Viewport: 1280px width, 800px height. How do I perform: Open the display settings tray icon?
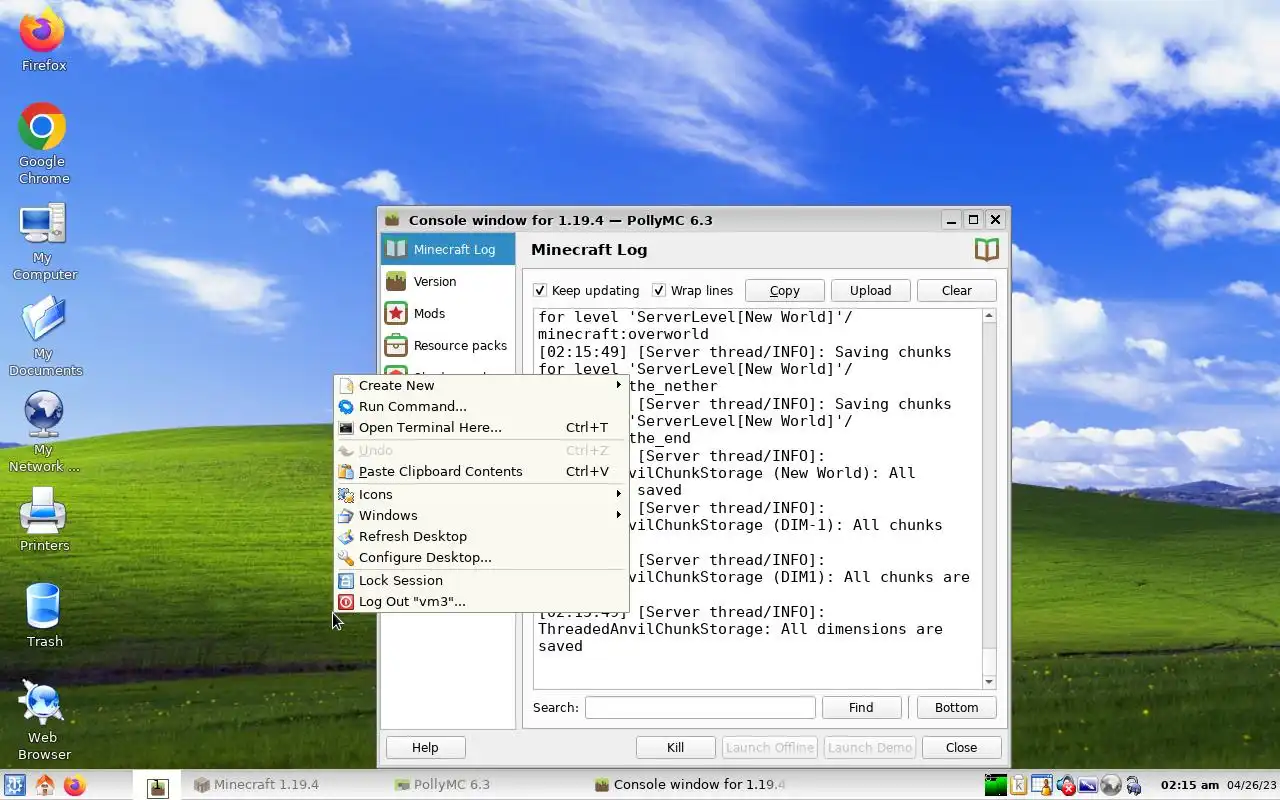pyautogui.click(x=1088, y=786)
